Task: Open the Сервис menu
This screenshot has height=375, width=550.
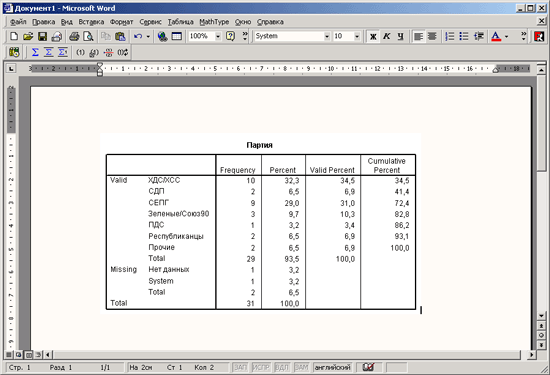Action: (150, 22)
